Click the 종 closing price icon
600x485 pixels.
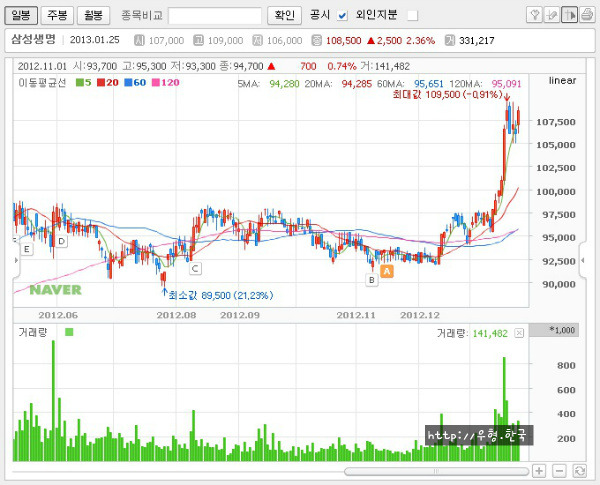coord(316,40)
